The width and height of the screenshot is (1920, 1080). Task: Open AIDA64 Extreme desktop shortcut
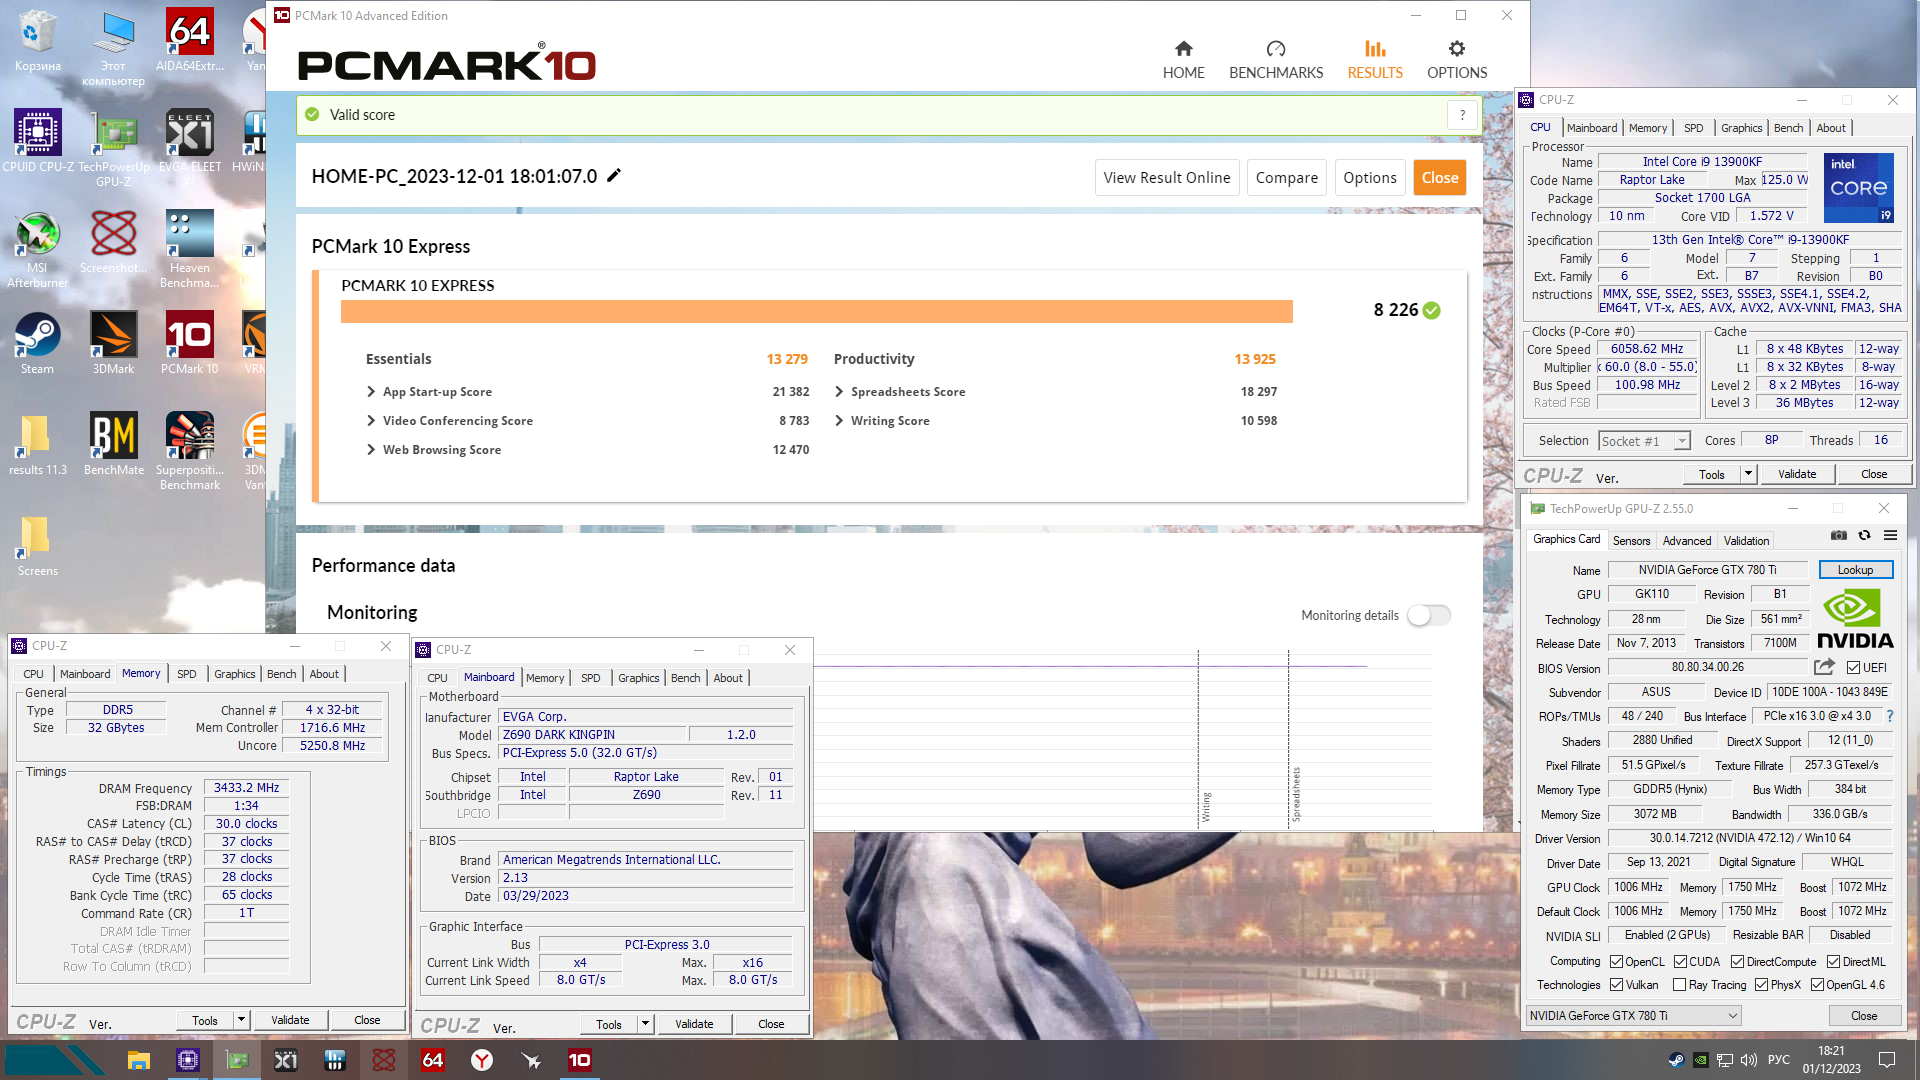coord(189,41)
